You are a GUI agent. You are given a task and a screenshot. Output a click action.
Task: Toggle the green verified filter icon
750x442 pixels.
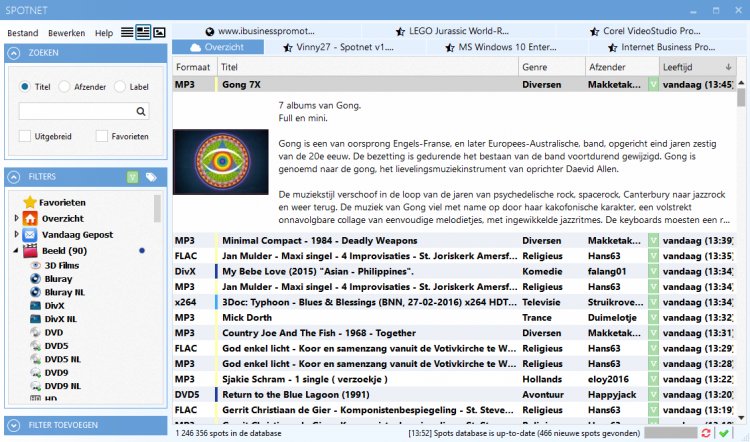coord(132,177)
